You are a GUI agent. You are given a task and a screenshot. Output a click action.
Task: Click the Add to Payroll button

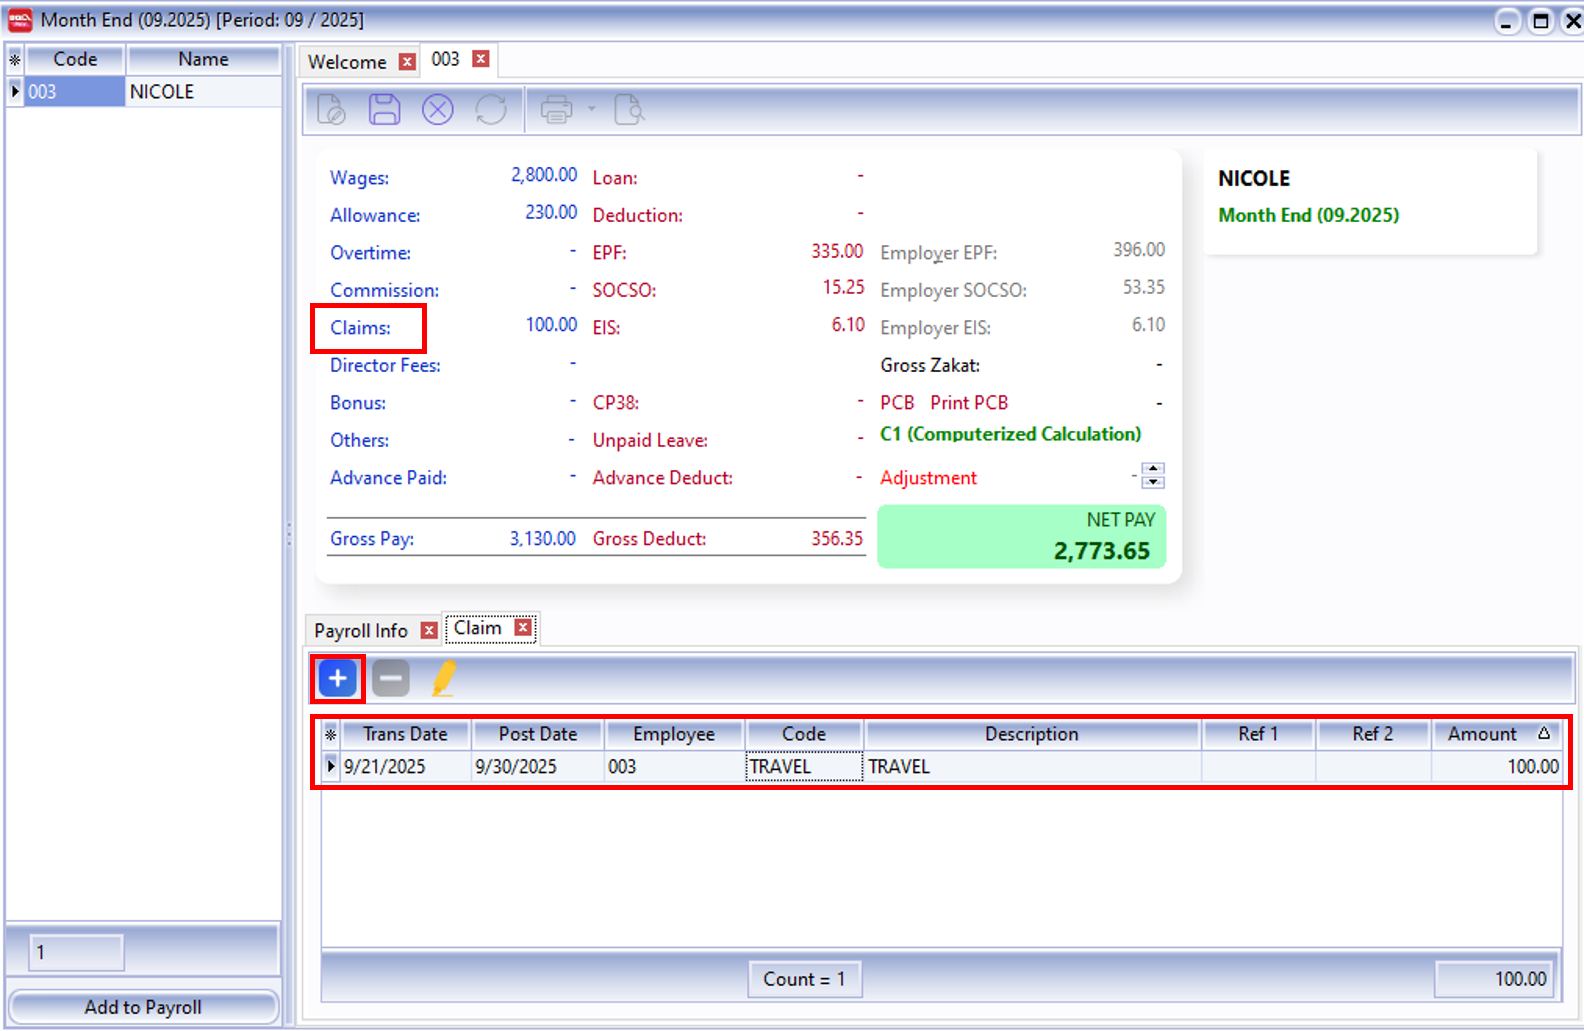click(143, 1007)
